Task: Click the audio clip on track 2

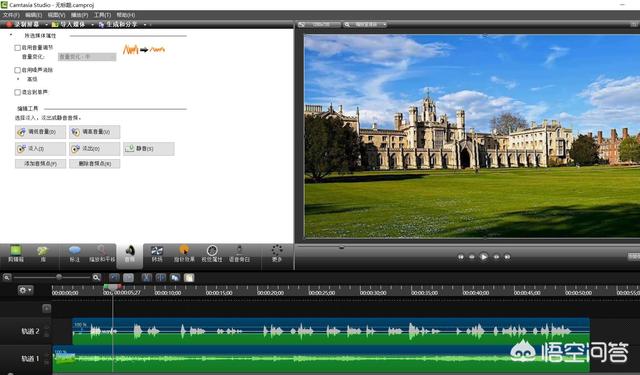Action: pyautogui.click(x=331, y=331)
